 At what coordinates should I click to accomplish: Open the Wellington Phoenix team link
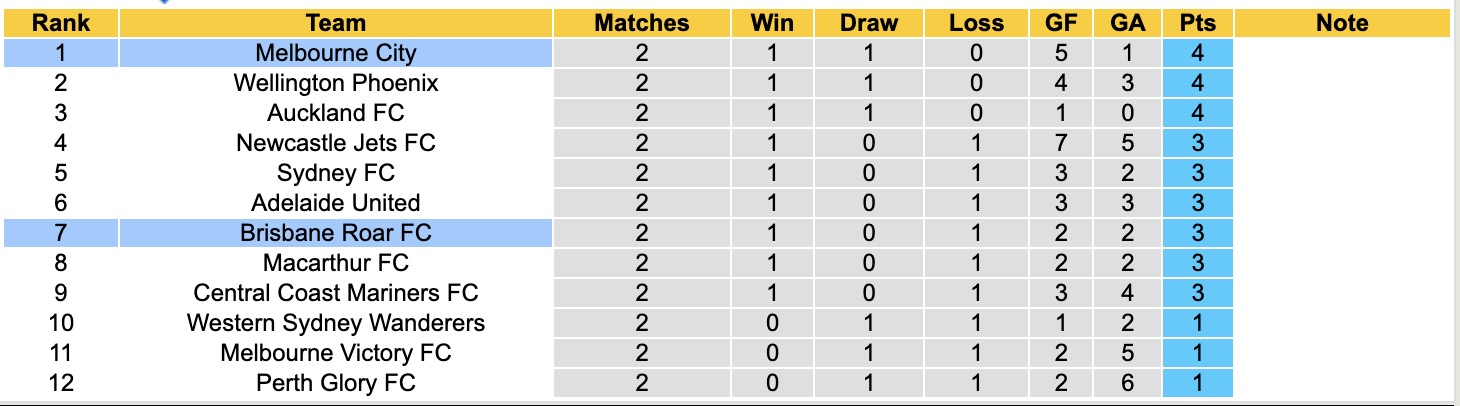[336, 83]
